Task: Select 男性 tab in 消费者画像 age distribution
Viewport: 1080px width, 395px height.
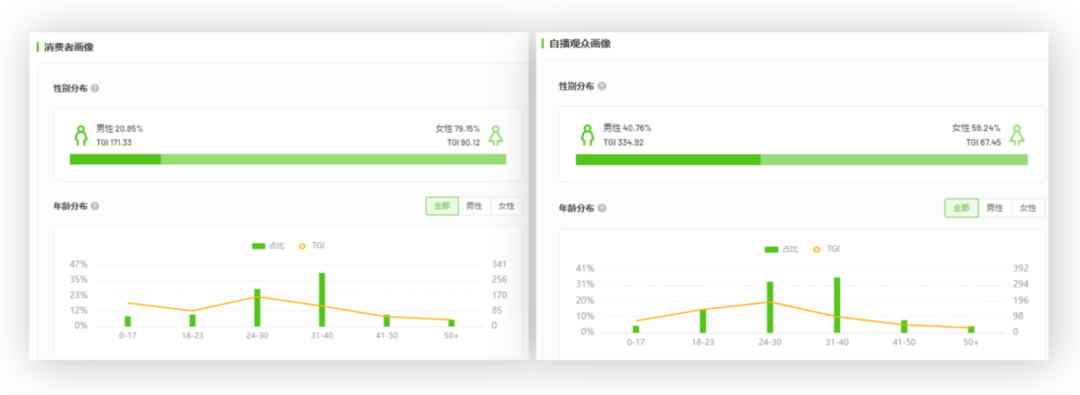Action: tap(475, 206)
